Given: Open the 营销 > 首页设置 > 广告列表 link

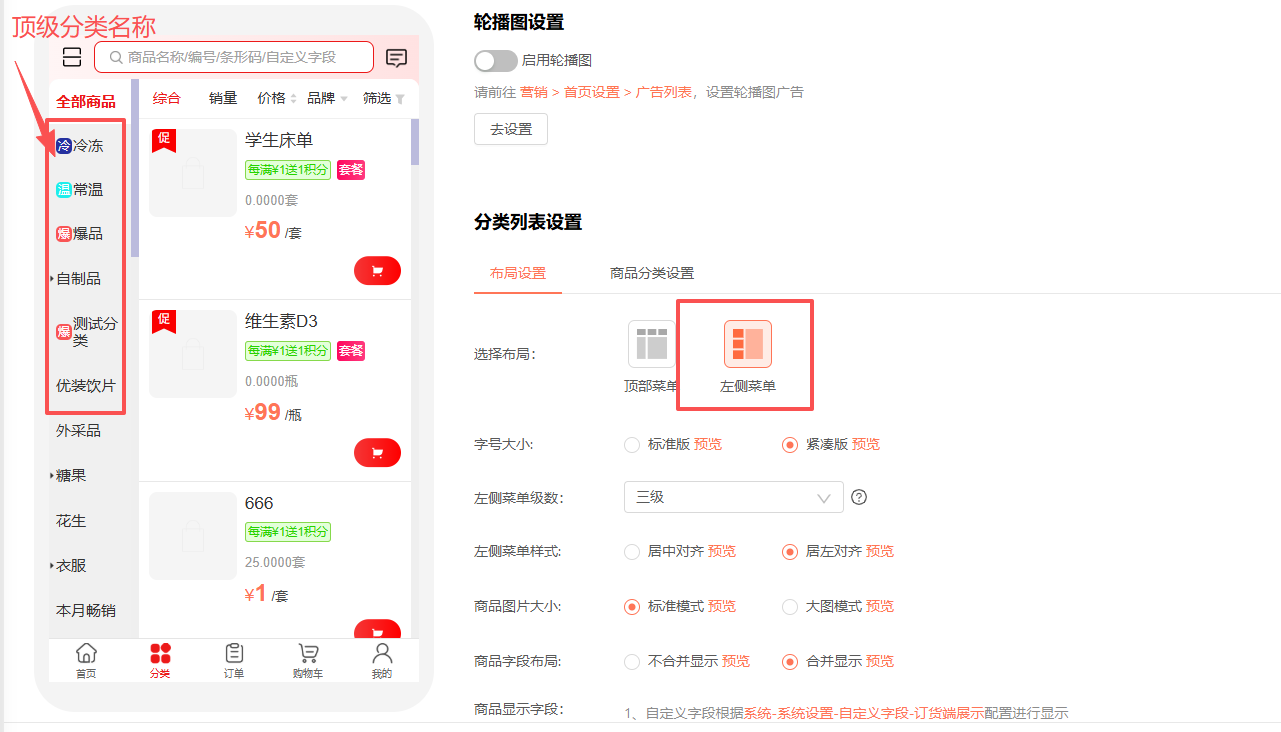Looking at the screenshot, I should 606,92.
